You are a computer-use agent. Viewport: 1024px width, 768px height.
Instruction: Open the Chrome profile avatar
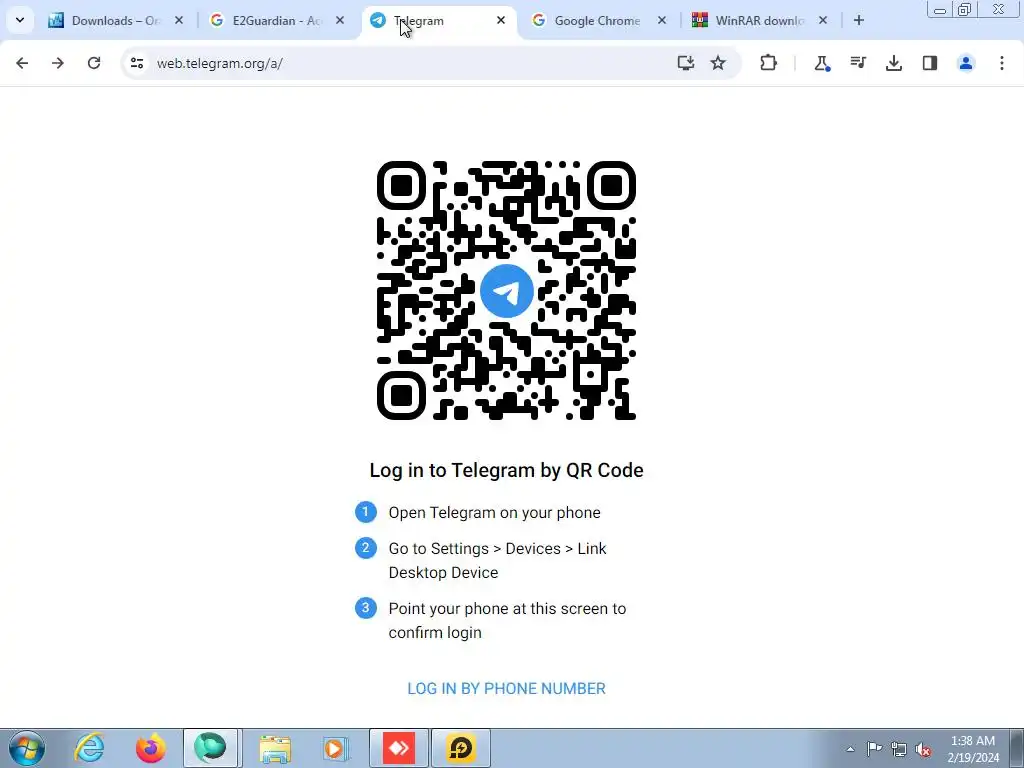tap(966, 63)
